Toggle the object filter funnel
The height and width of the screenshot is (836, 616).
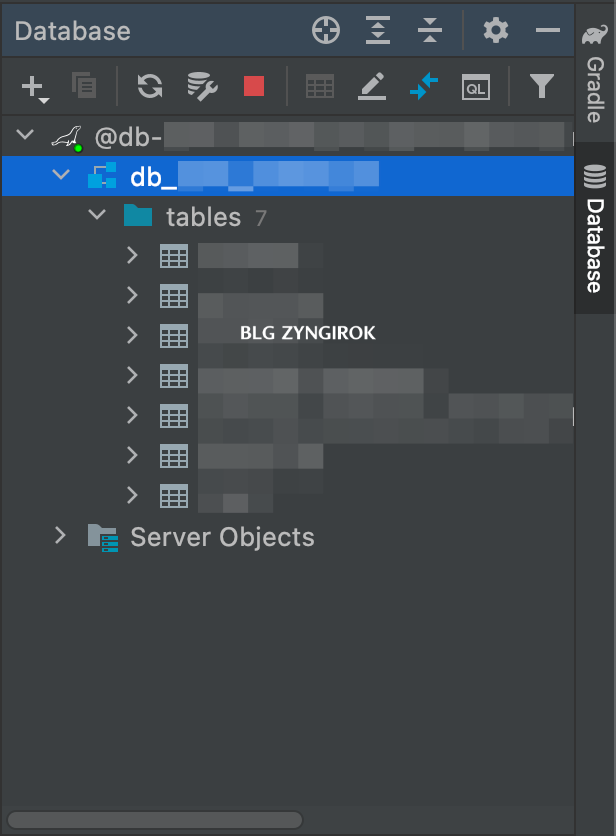[542, 86]
